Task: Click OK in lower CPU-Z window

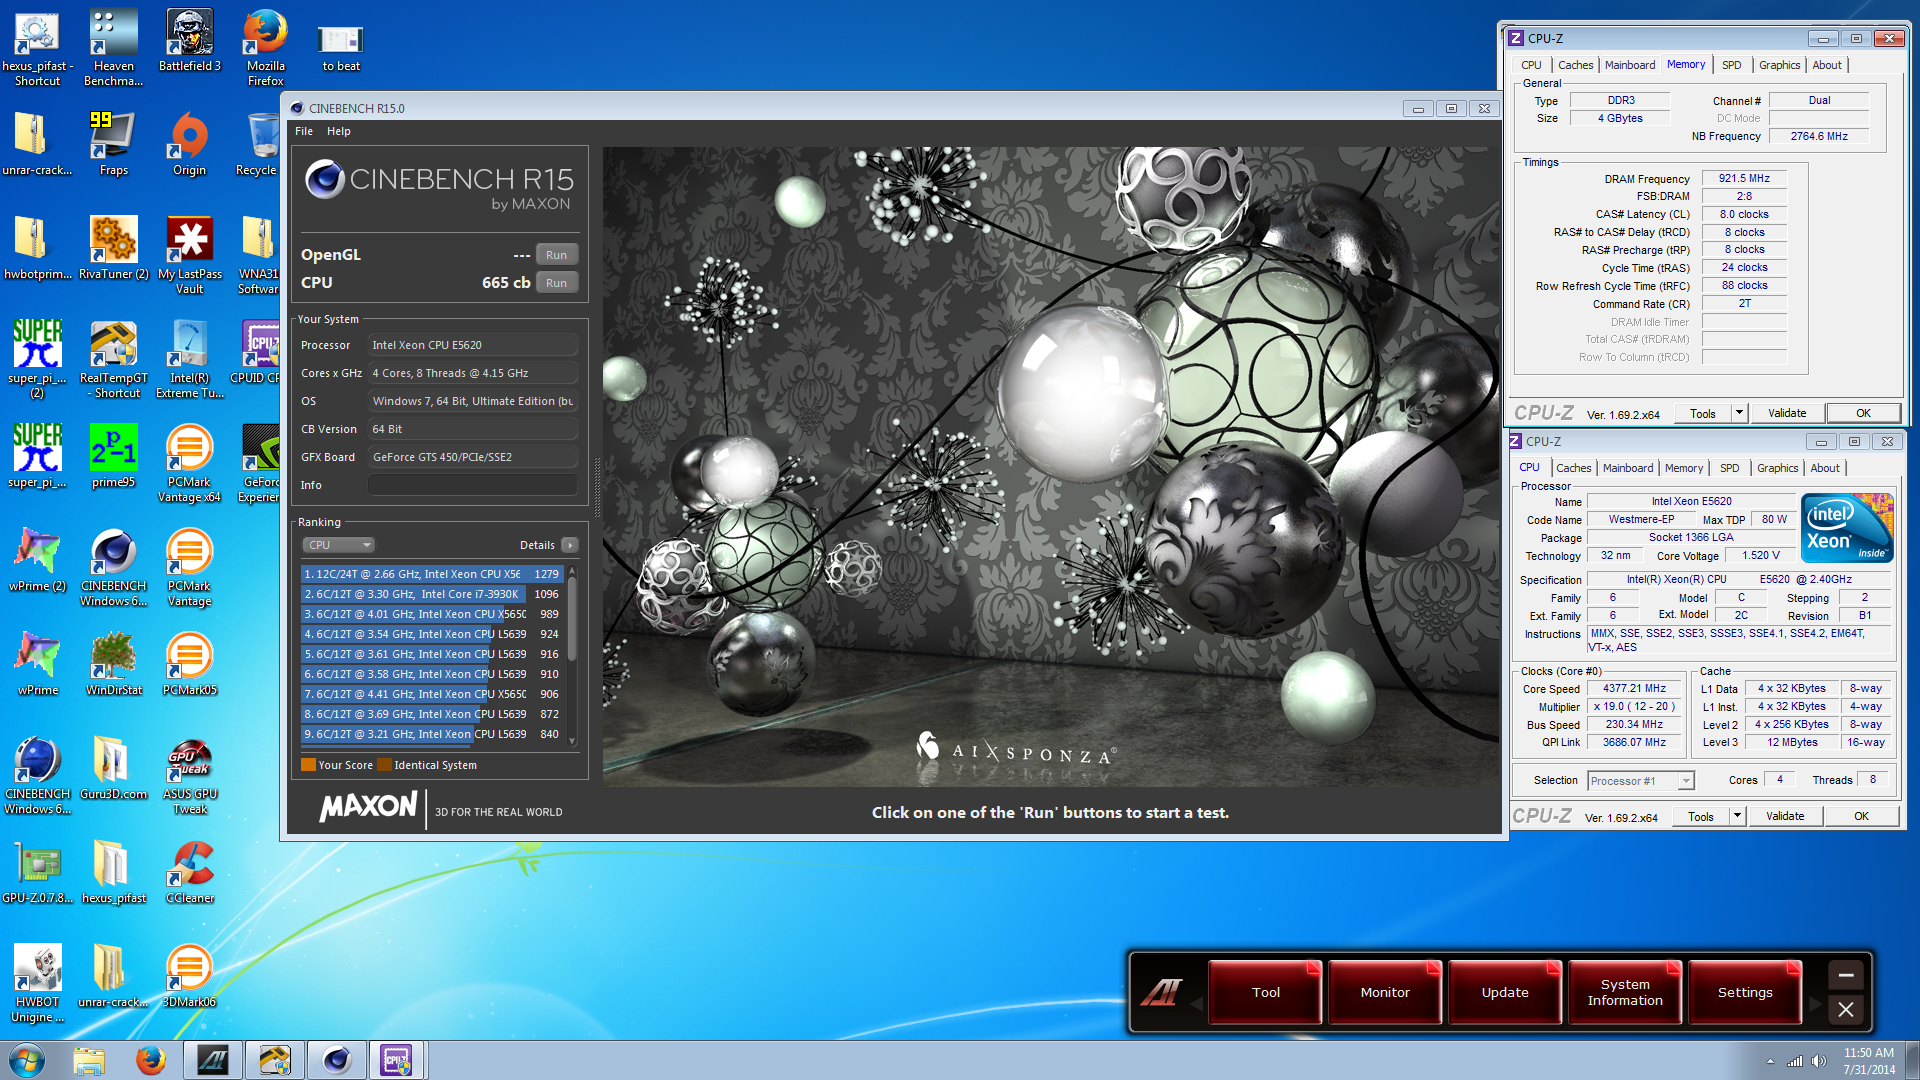Action: pyautogui.click(x=1861, y=816)
